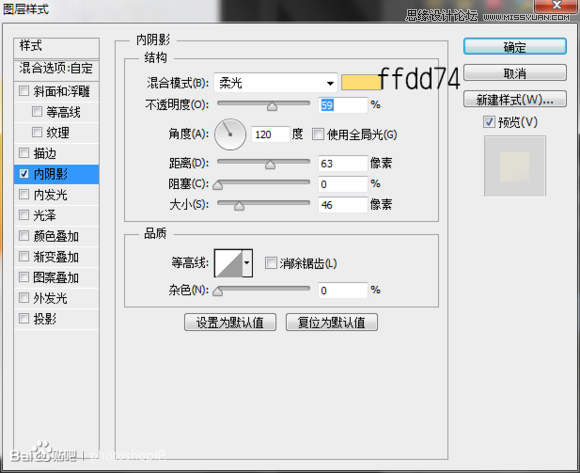Click the 距离 value field showing 63
This screenshot has width=580, height=473.
click(x=343, y=163)
